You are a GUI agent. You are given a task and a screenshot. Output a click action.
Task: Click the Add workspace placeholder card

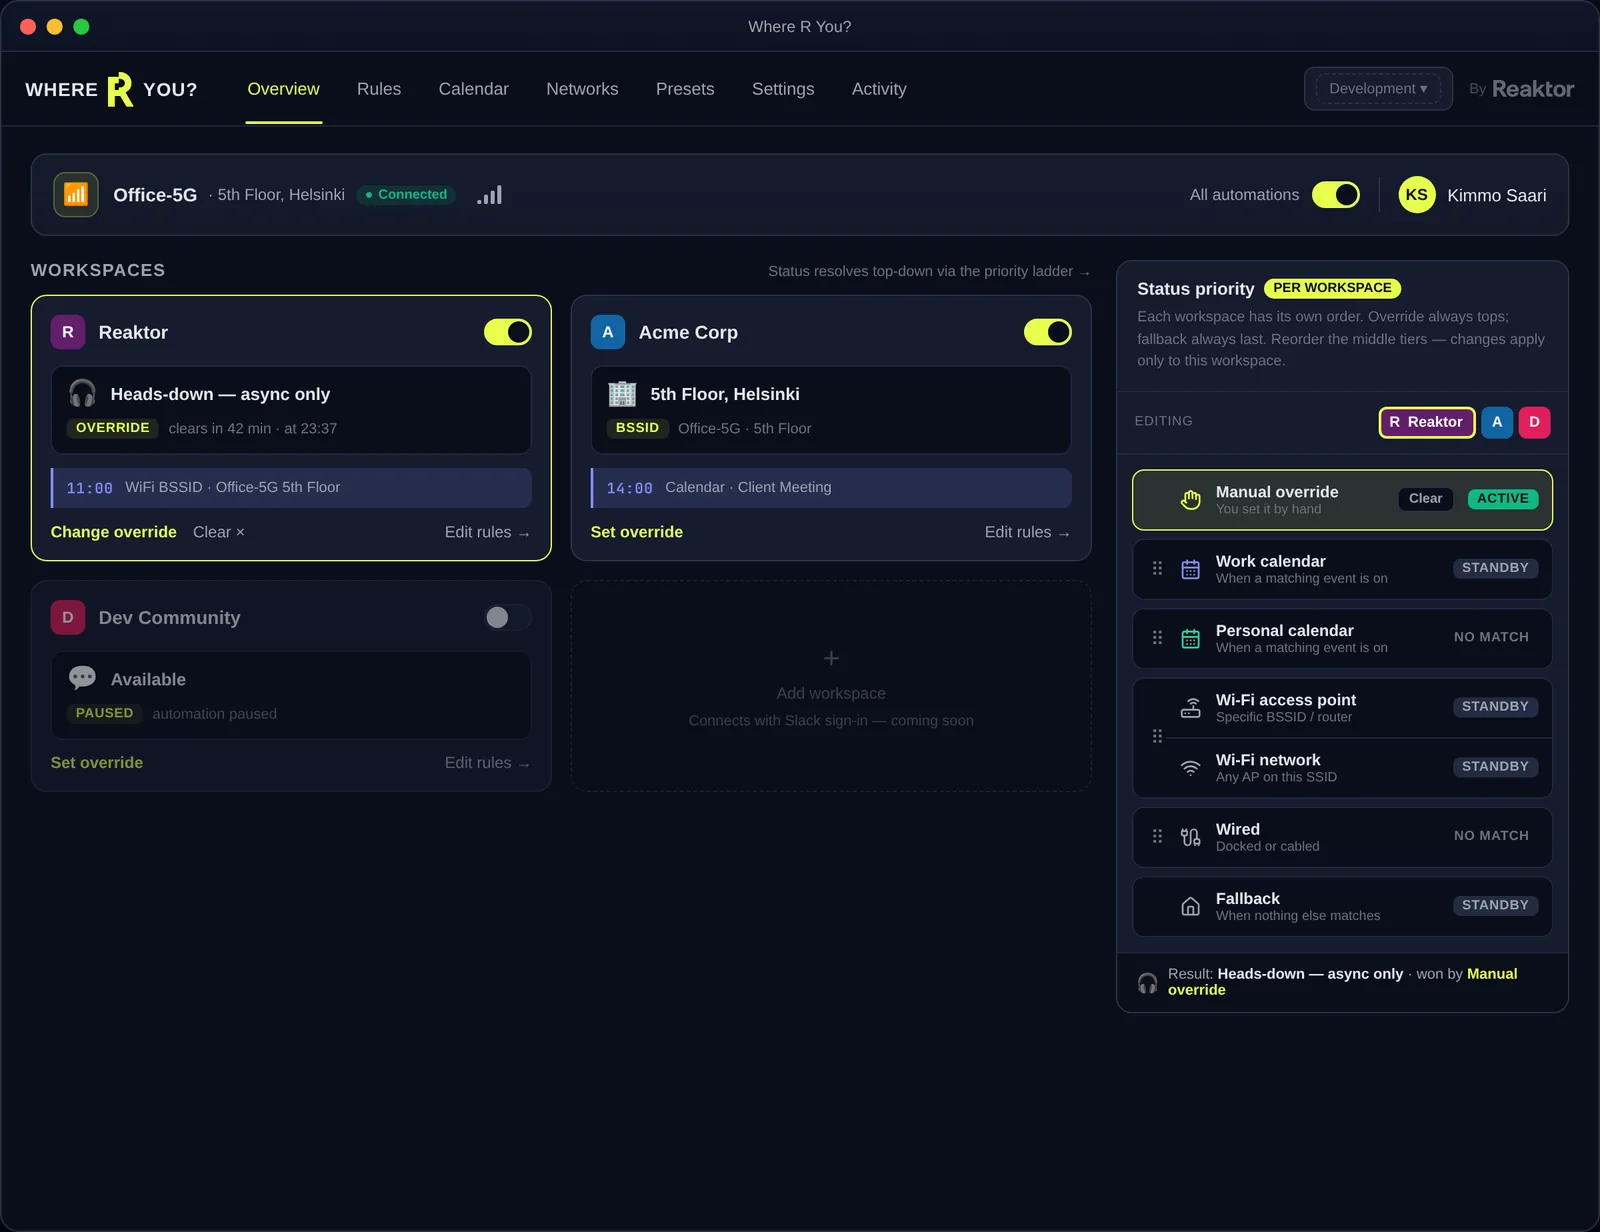coord(831,686)
